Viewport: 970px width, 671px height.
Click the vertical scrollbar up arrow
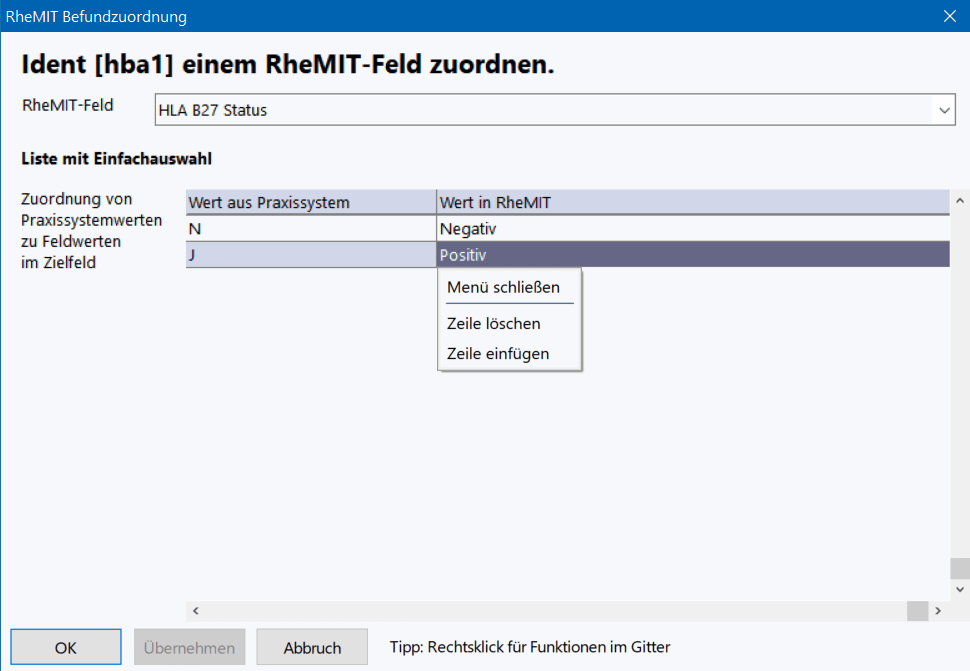point(960,199)
